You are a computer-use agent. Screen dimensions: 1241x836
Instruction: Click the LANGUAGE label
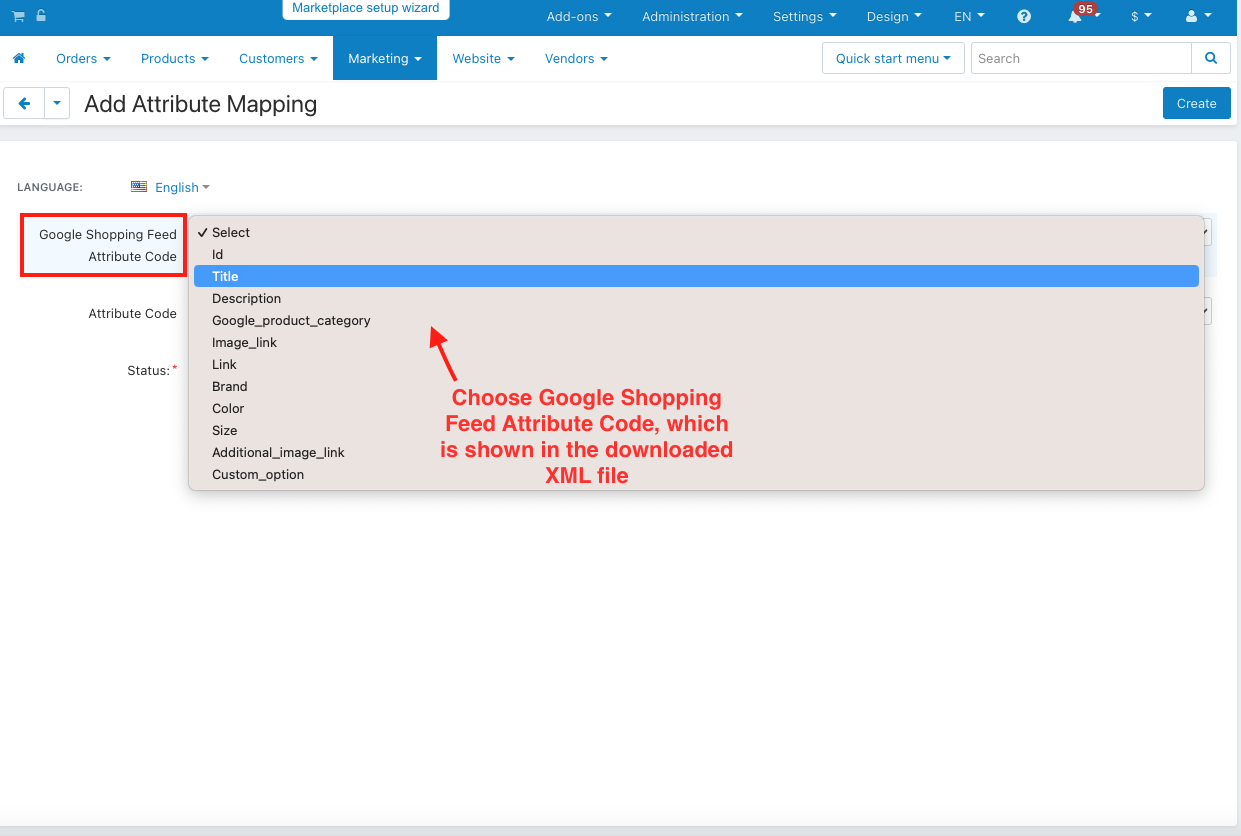(x=50, y=187)
